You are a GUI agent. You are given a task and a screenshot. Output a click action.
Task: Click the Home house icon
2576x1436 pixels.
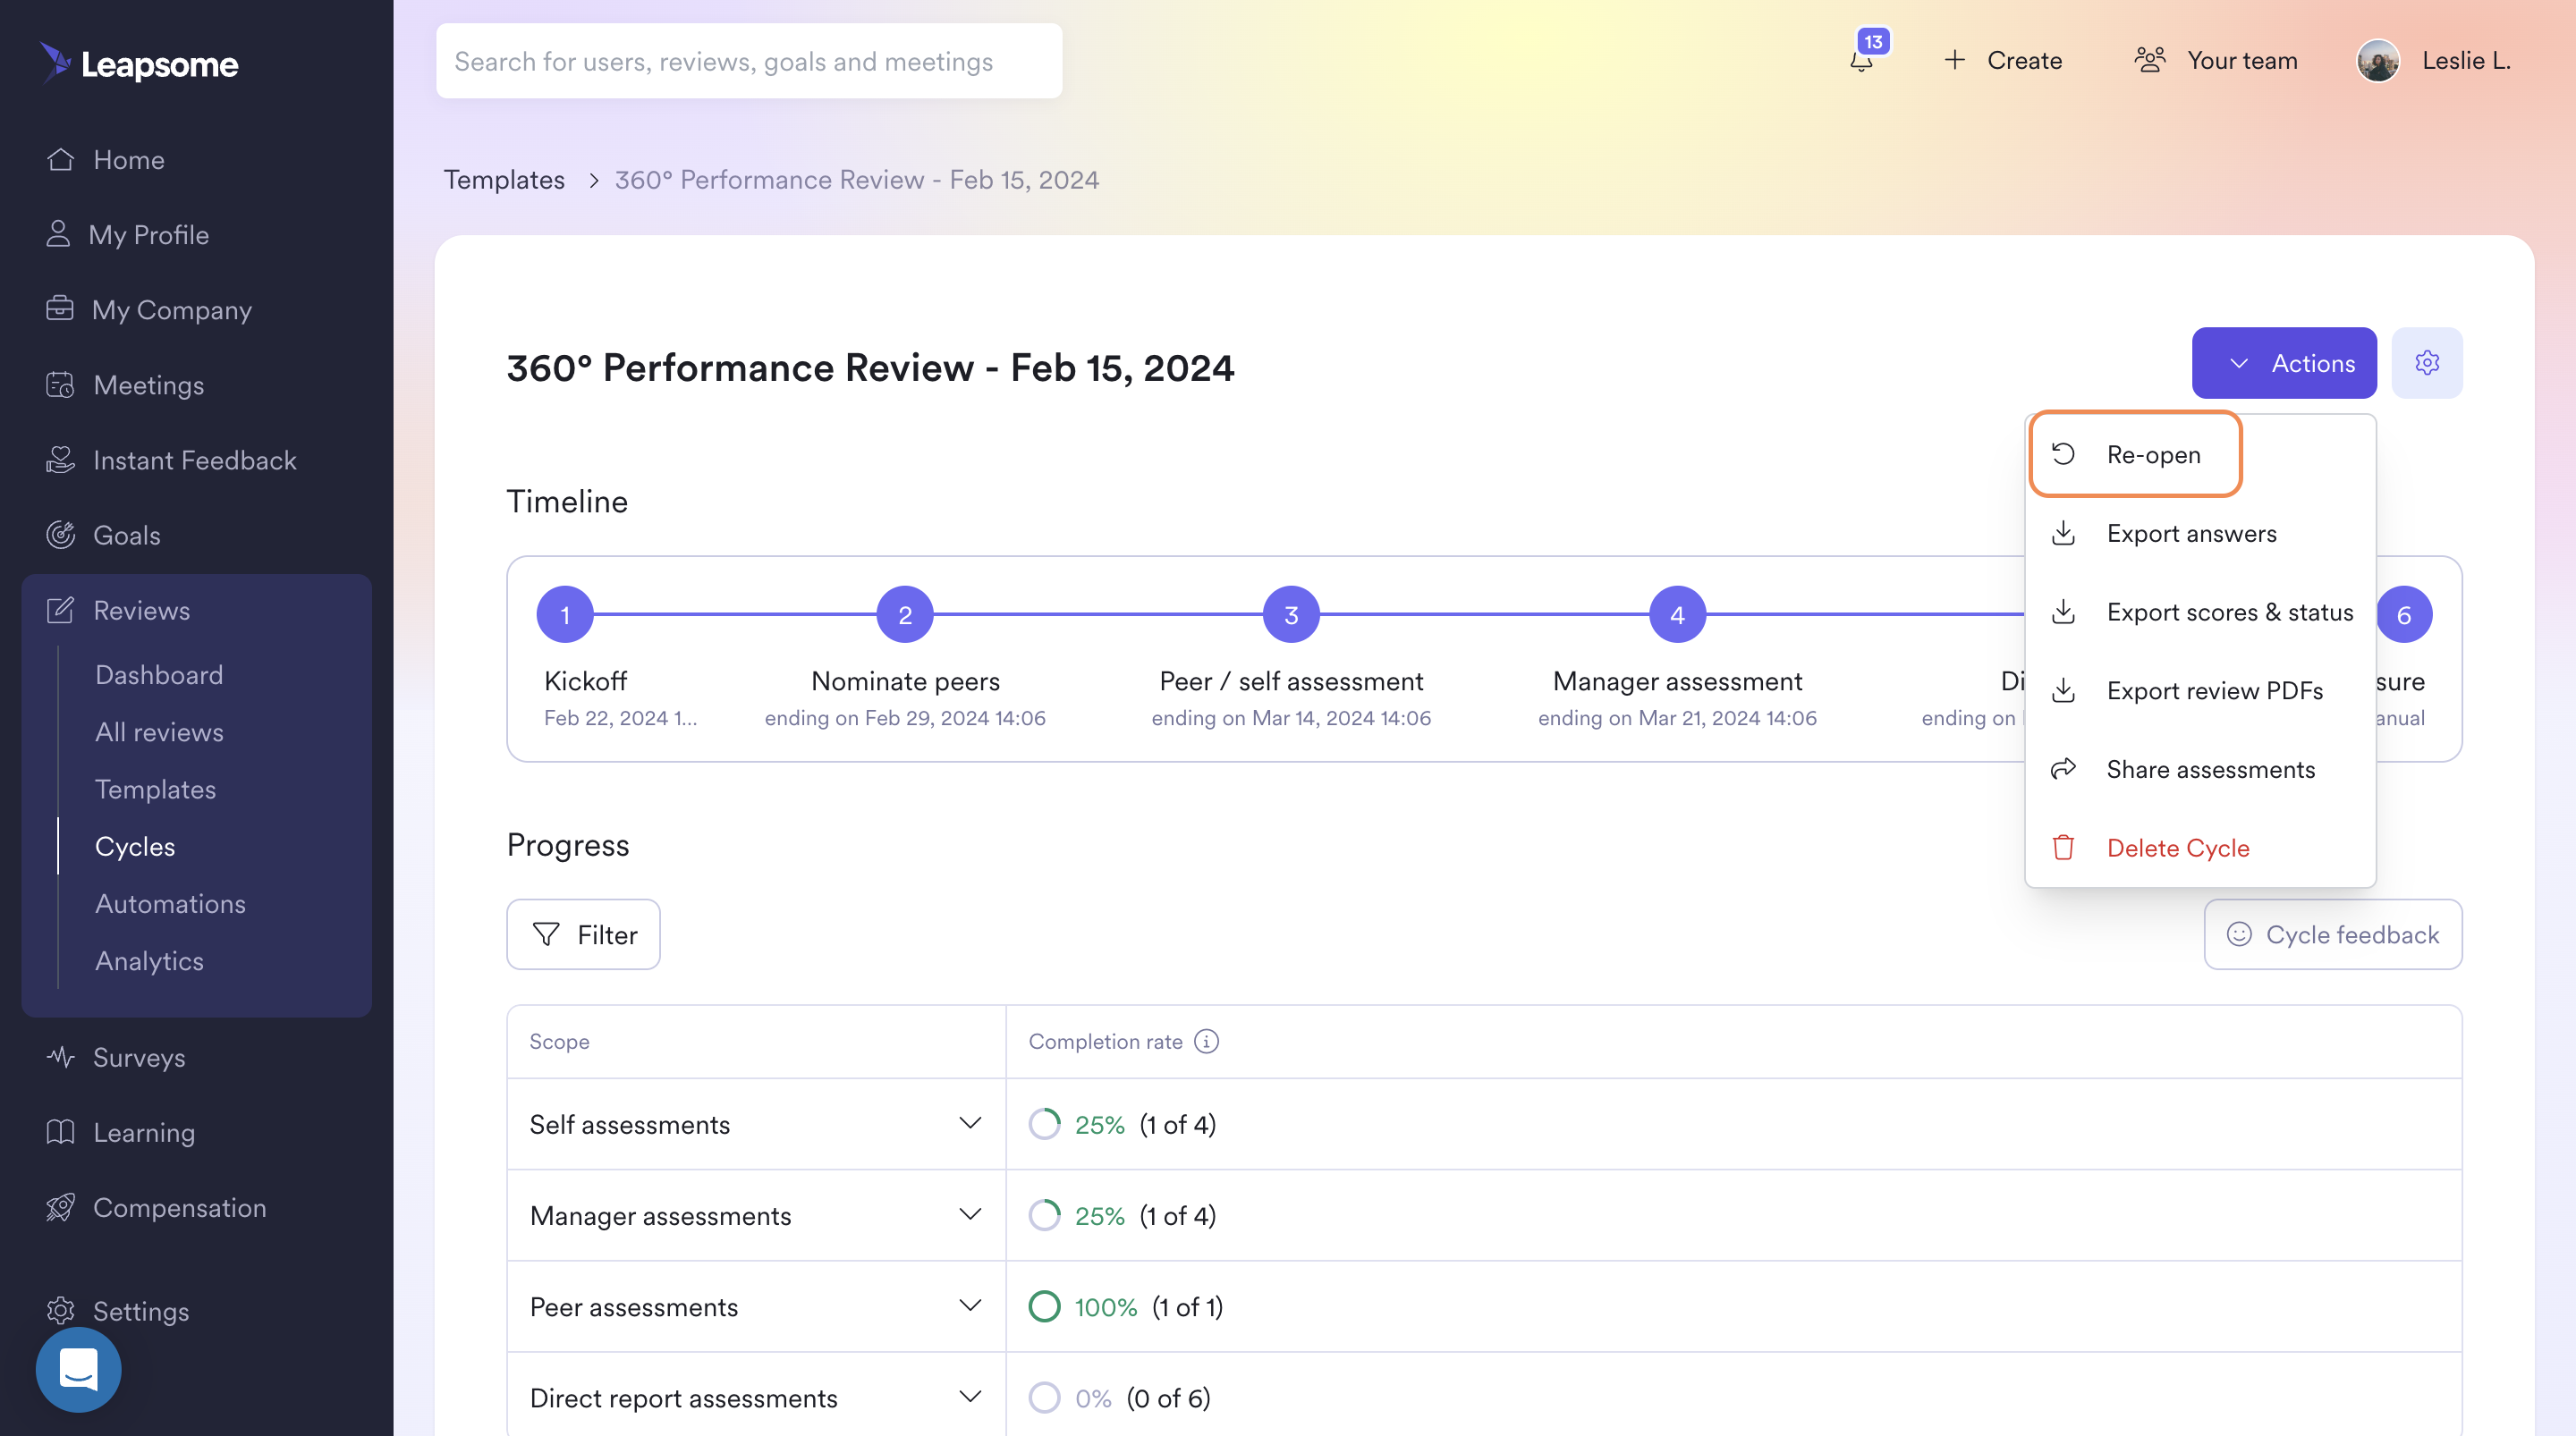pos(60,159)
